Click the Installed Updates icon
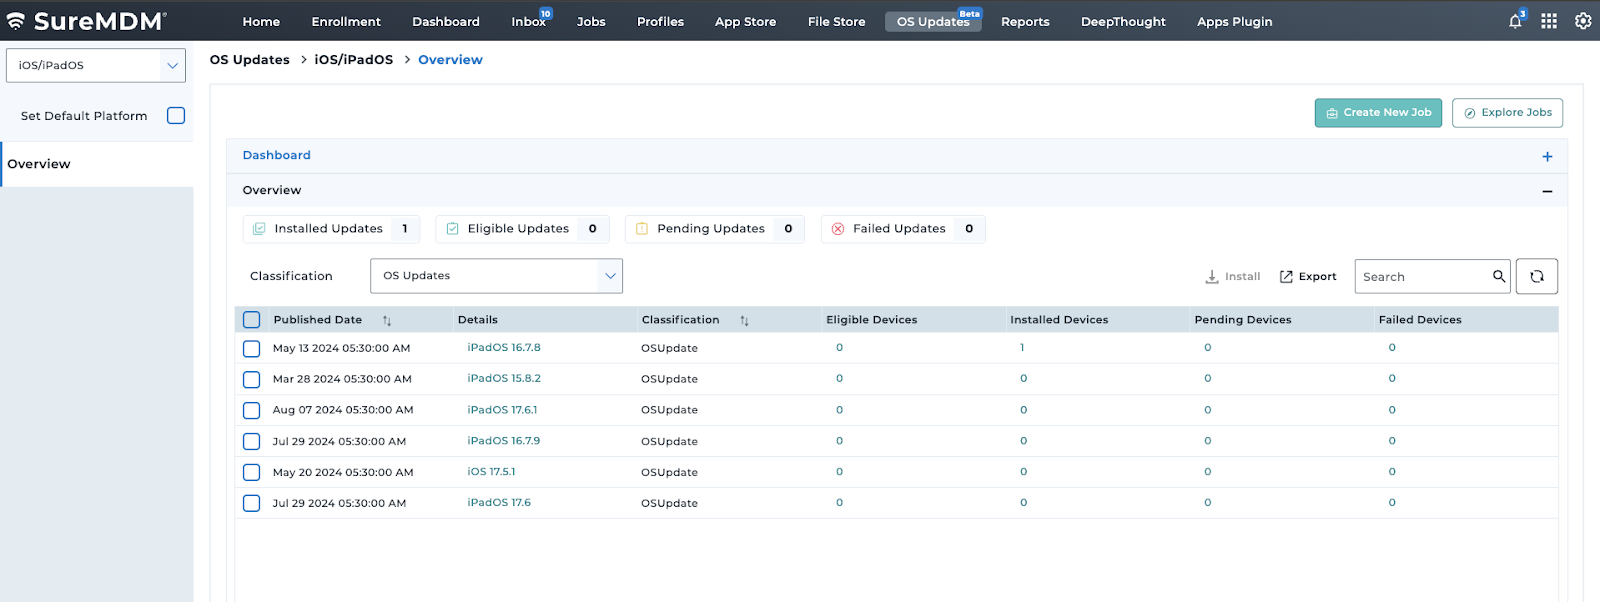Image resolution: width=1600 pixels, height=602 pixels. (x=259, y=229)
